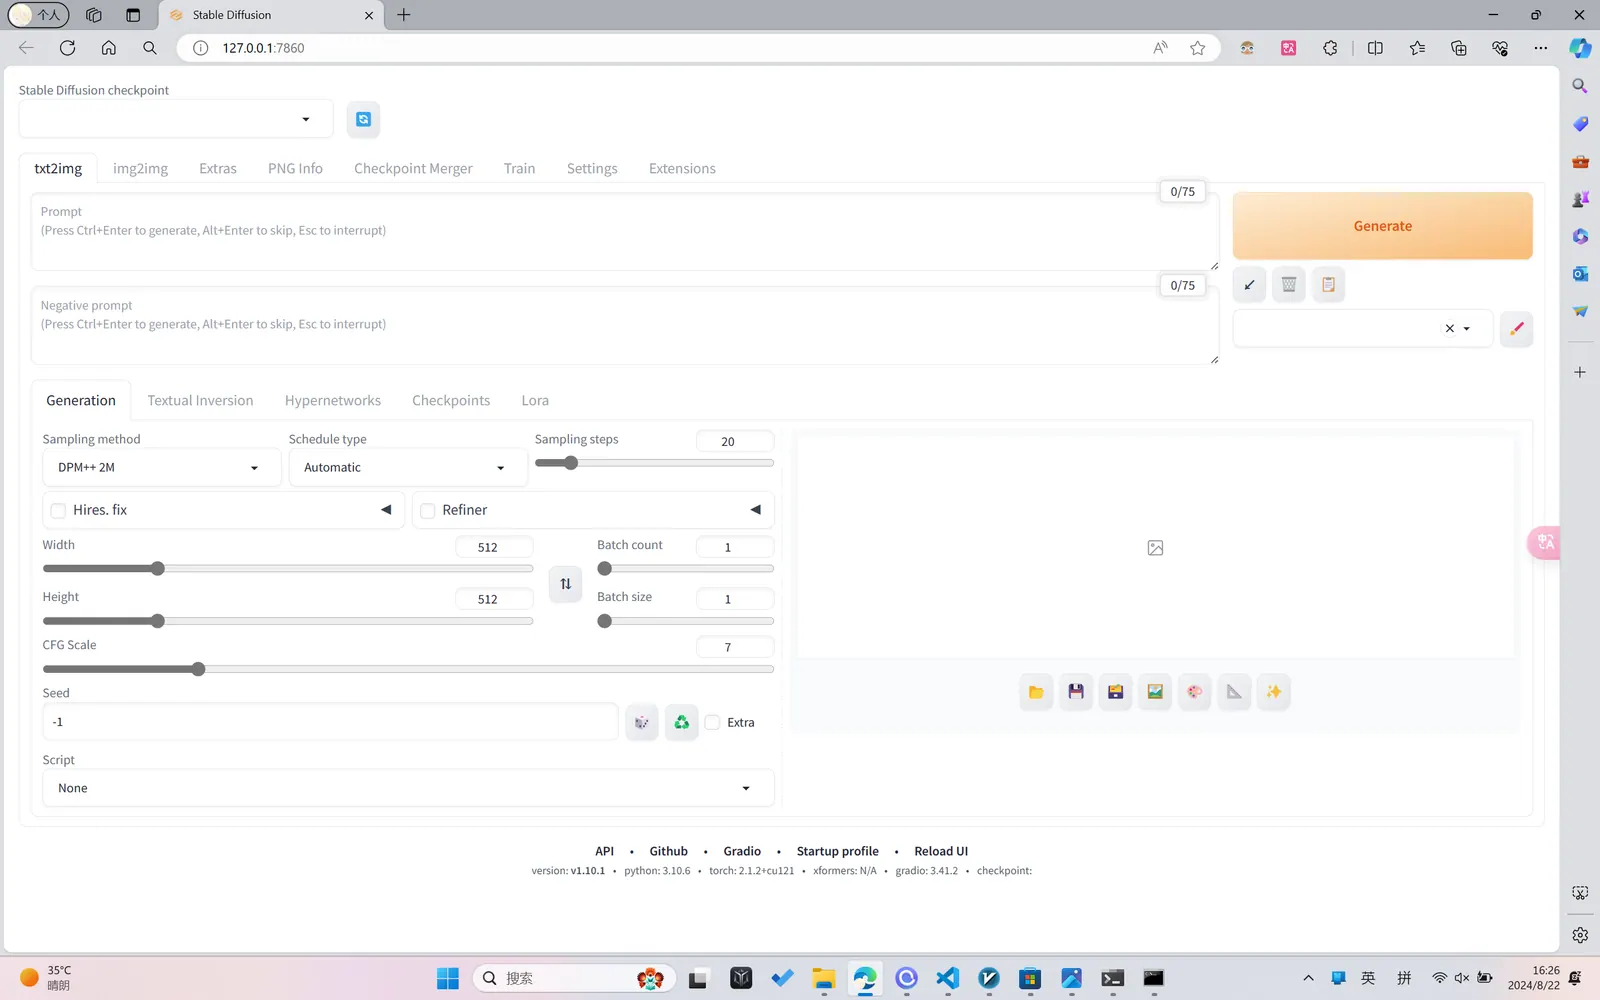Toggle the Extra seed checkbox
Viewport: 1600px width, 1000px height.
point(713,723)
